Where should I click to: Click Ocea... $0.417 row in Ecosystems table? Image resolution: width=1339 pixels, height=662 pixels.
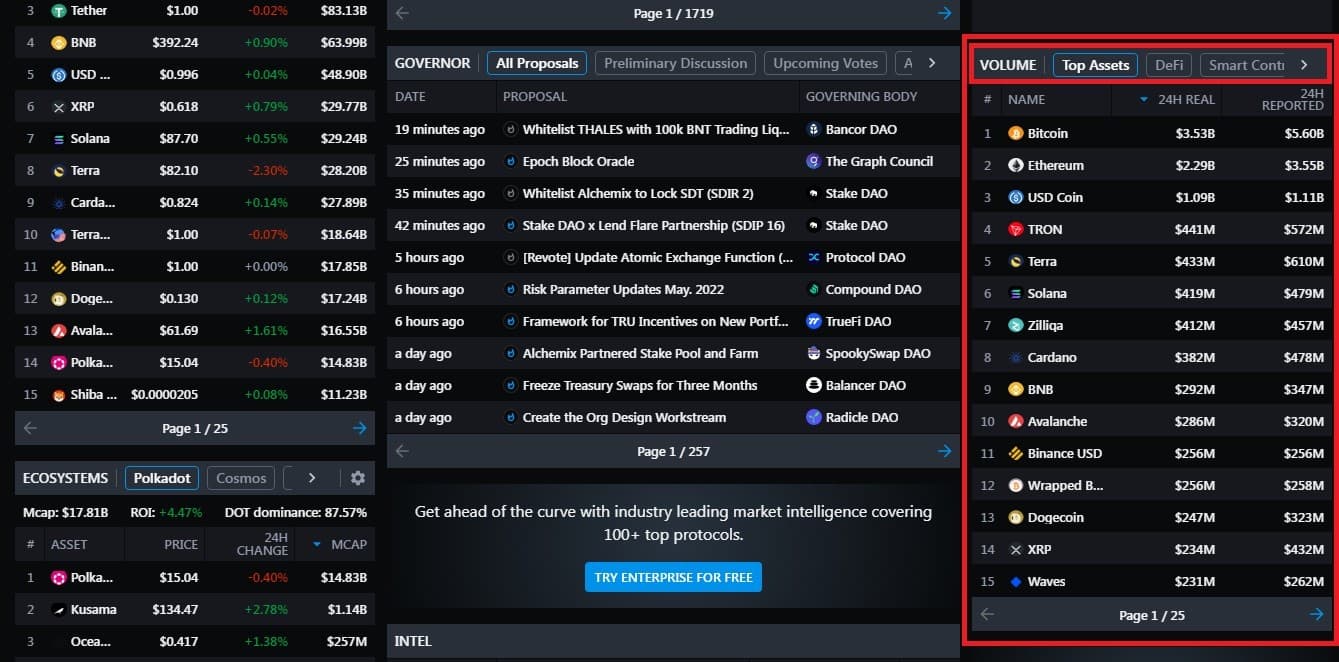click(x=195, y=641)
